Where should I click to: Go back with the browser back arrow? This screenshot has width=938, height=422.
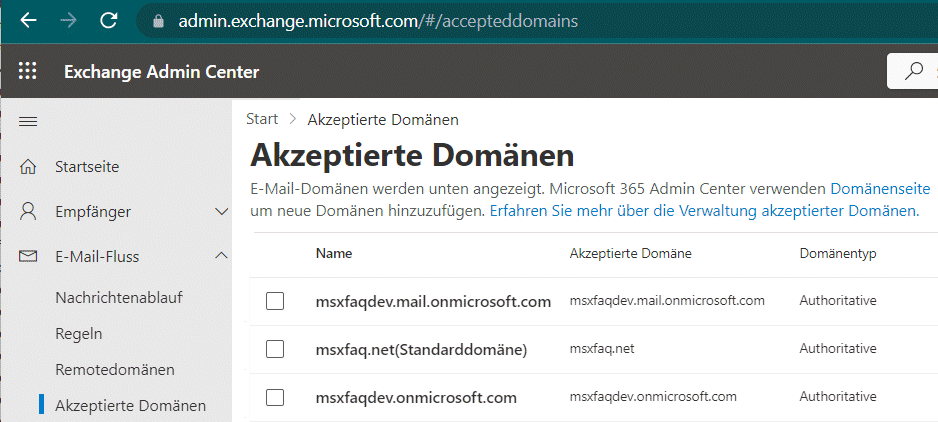[x=28, y=20]
